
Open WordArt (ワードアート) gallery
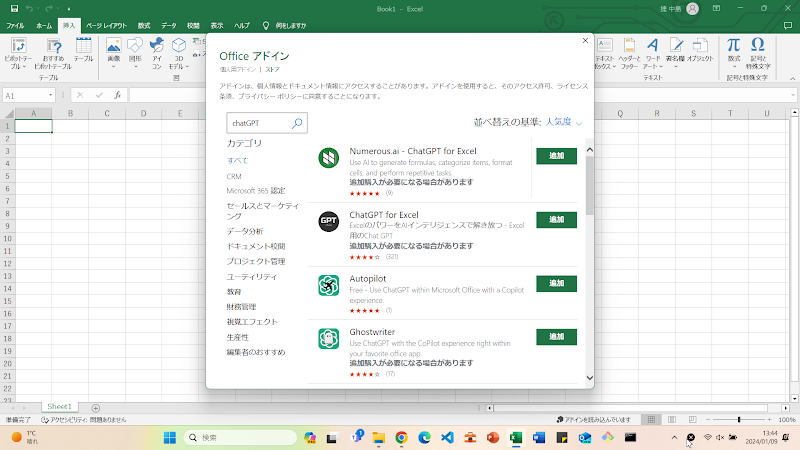click(653, 53)
